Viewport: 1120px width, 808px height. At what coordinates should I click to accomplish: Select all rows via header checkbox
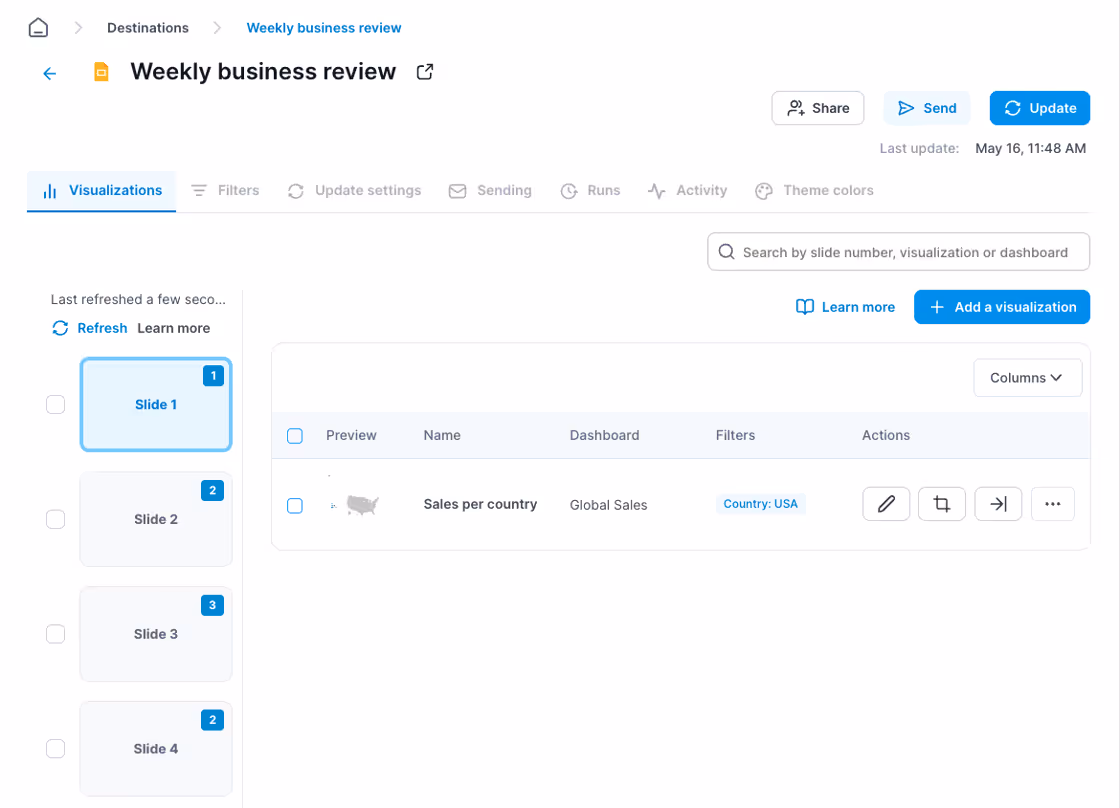[295, 436]
